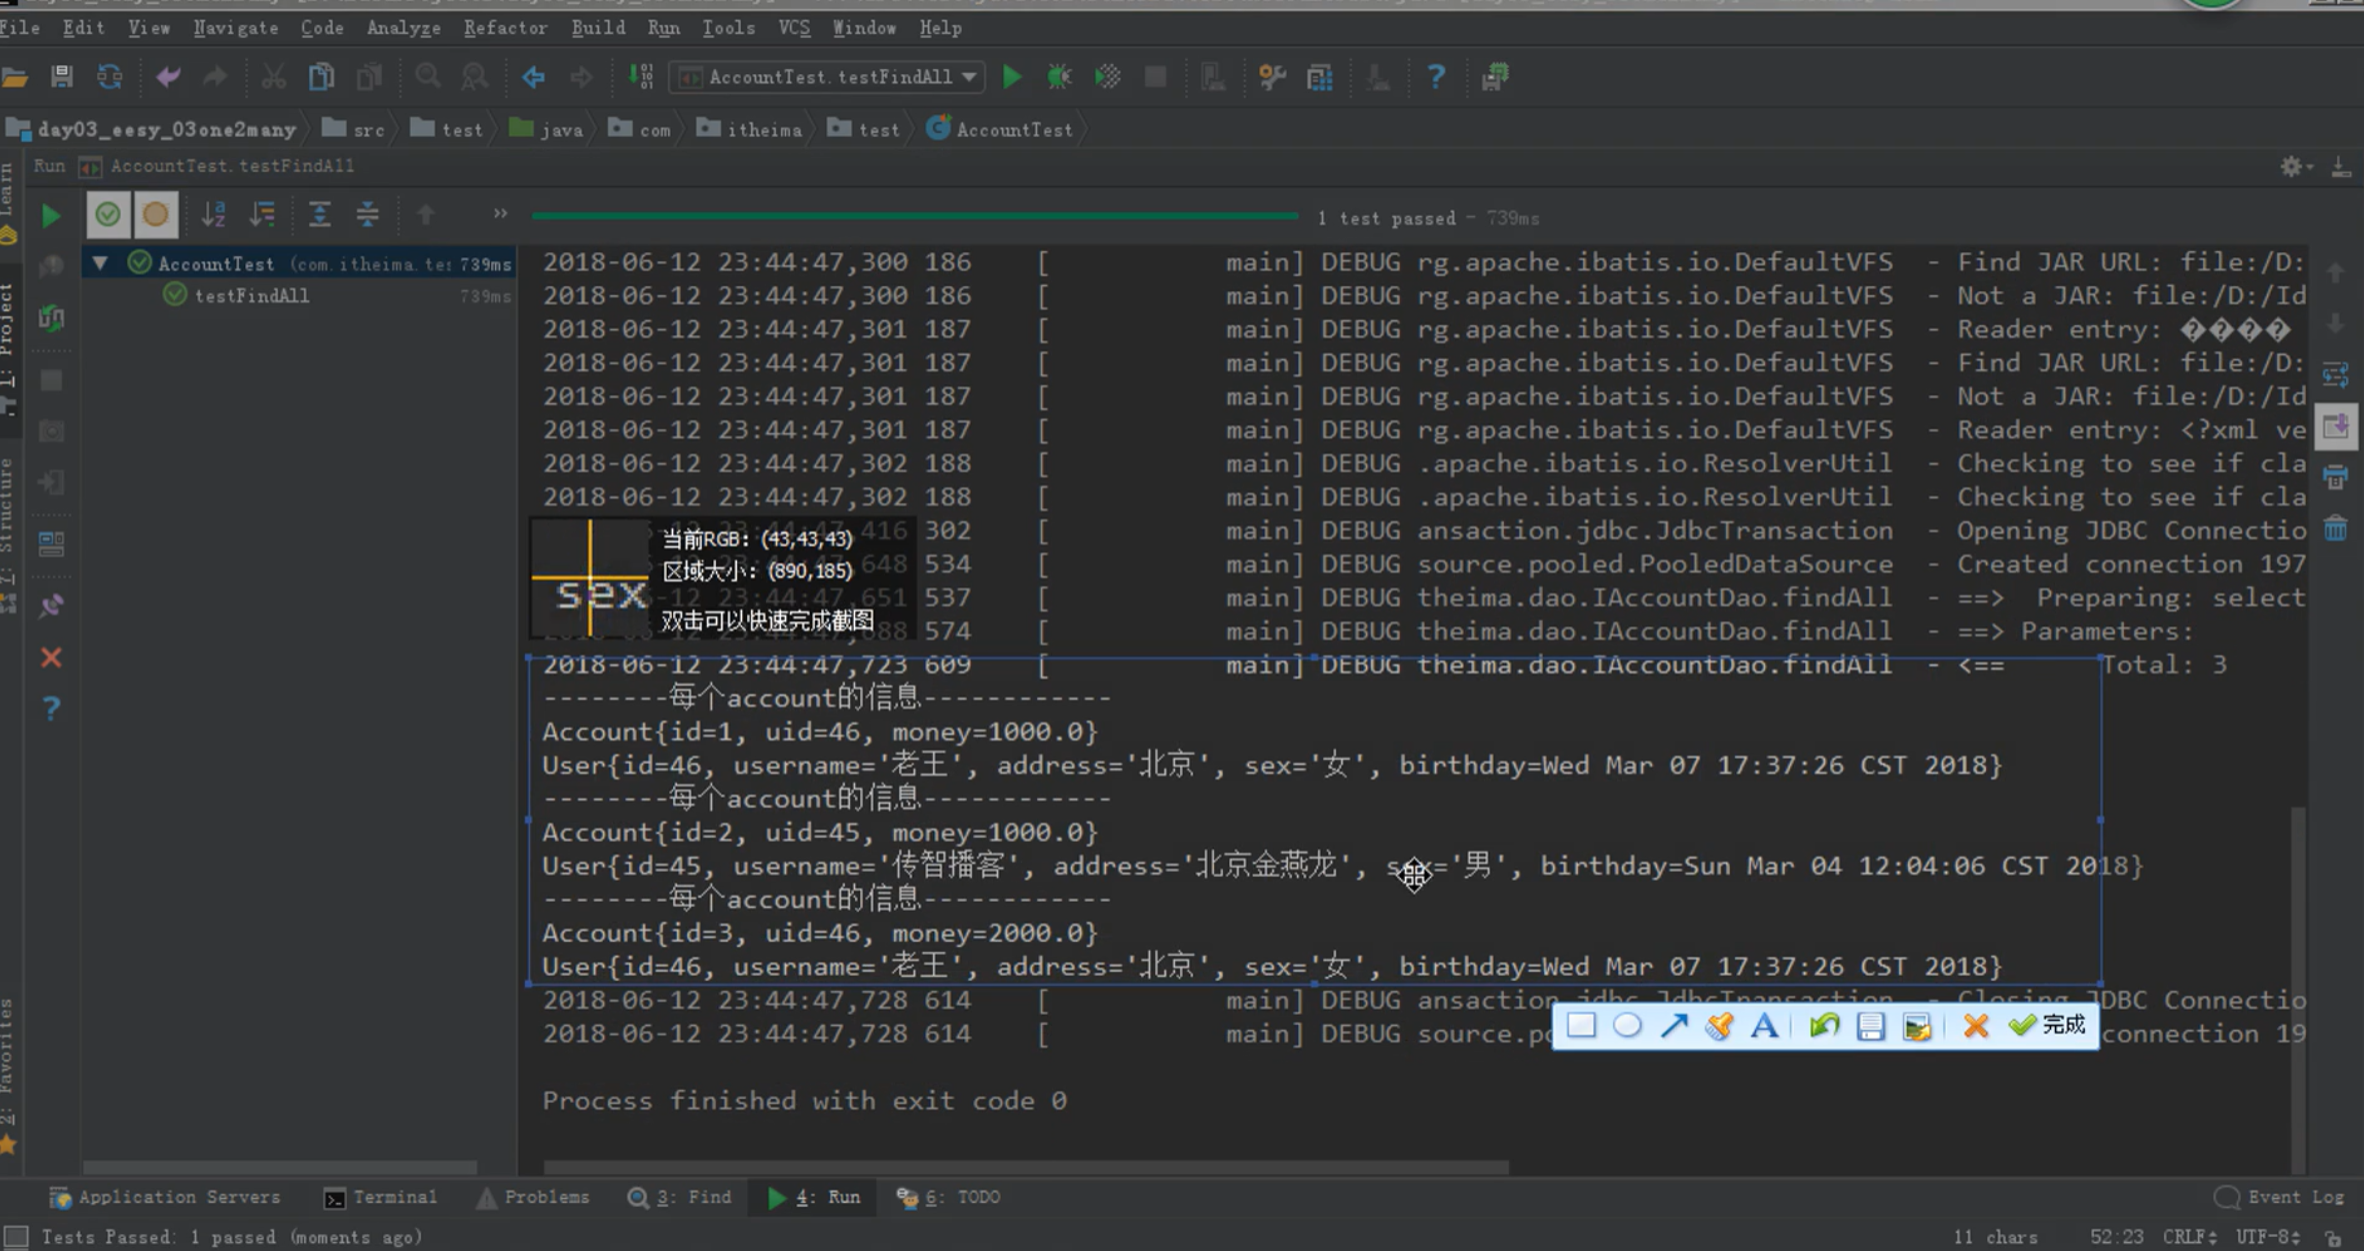
Task: Toggle sort alphabetically button in test toolbar
Action: 213,215
